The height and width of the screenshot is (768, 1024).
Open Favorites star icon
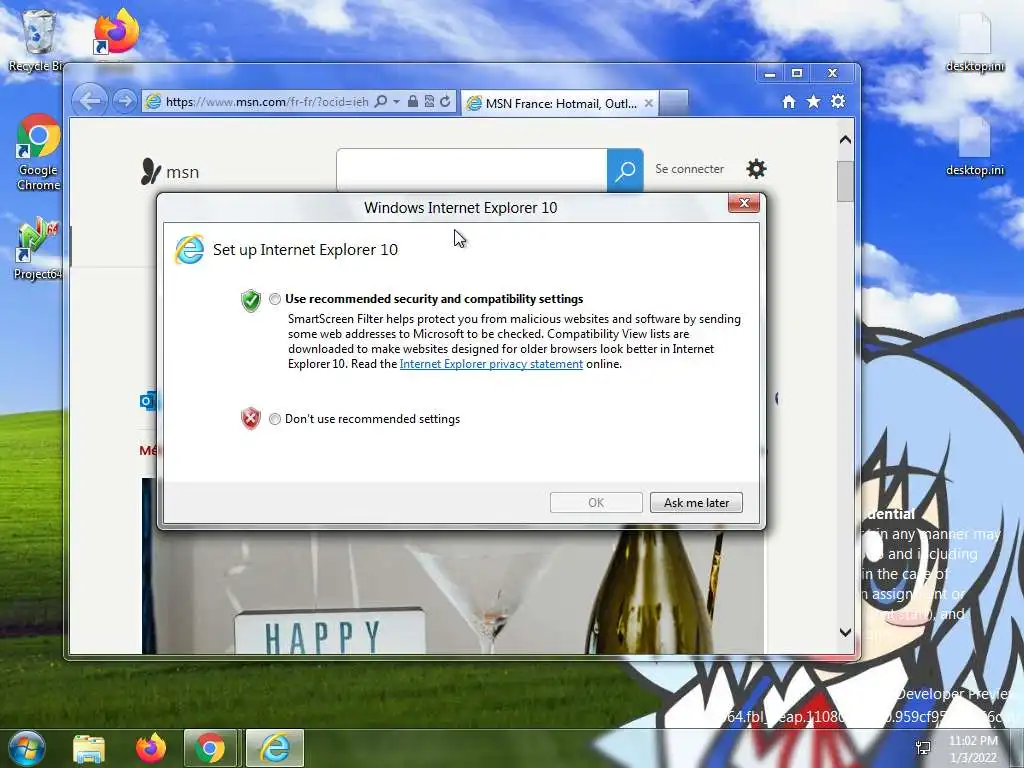(813, 101)
